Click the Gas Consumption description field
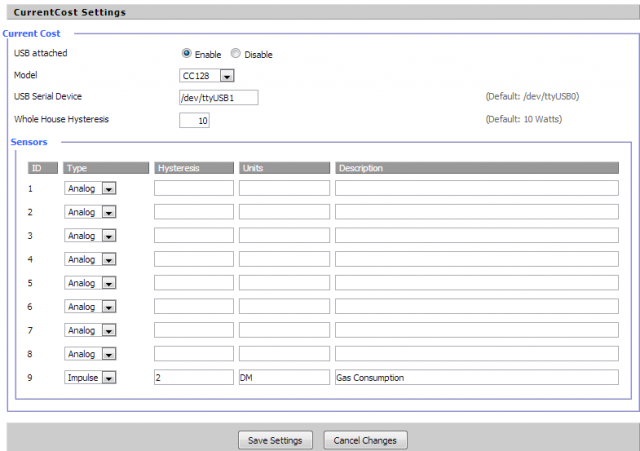This screenshot has height=451, width=640. point(477,378)
